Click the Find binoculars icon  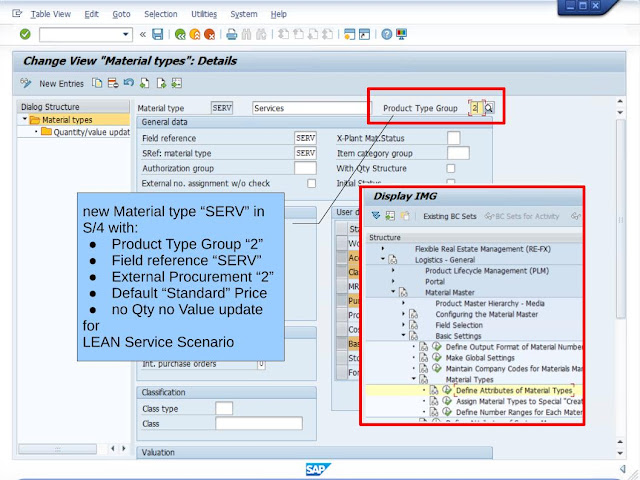click(246, 34)
